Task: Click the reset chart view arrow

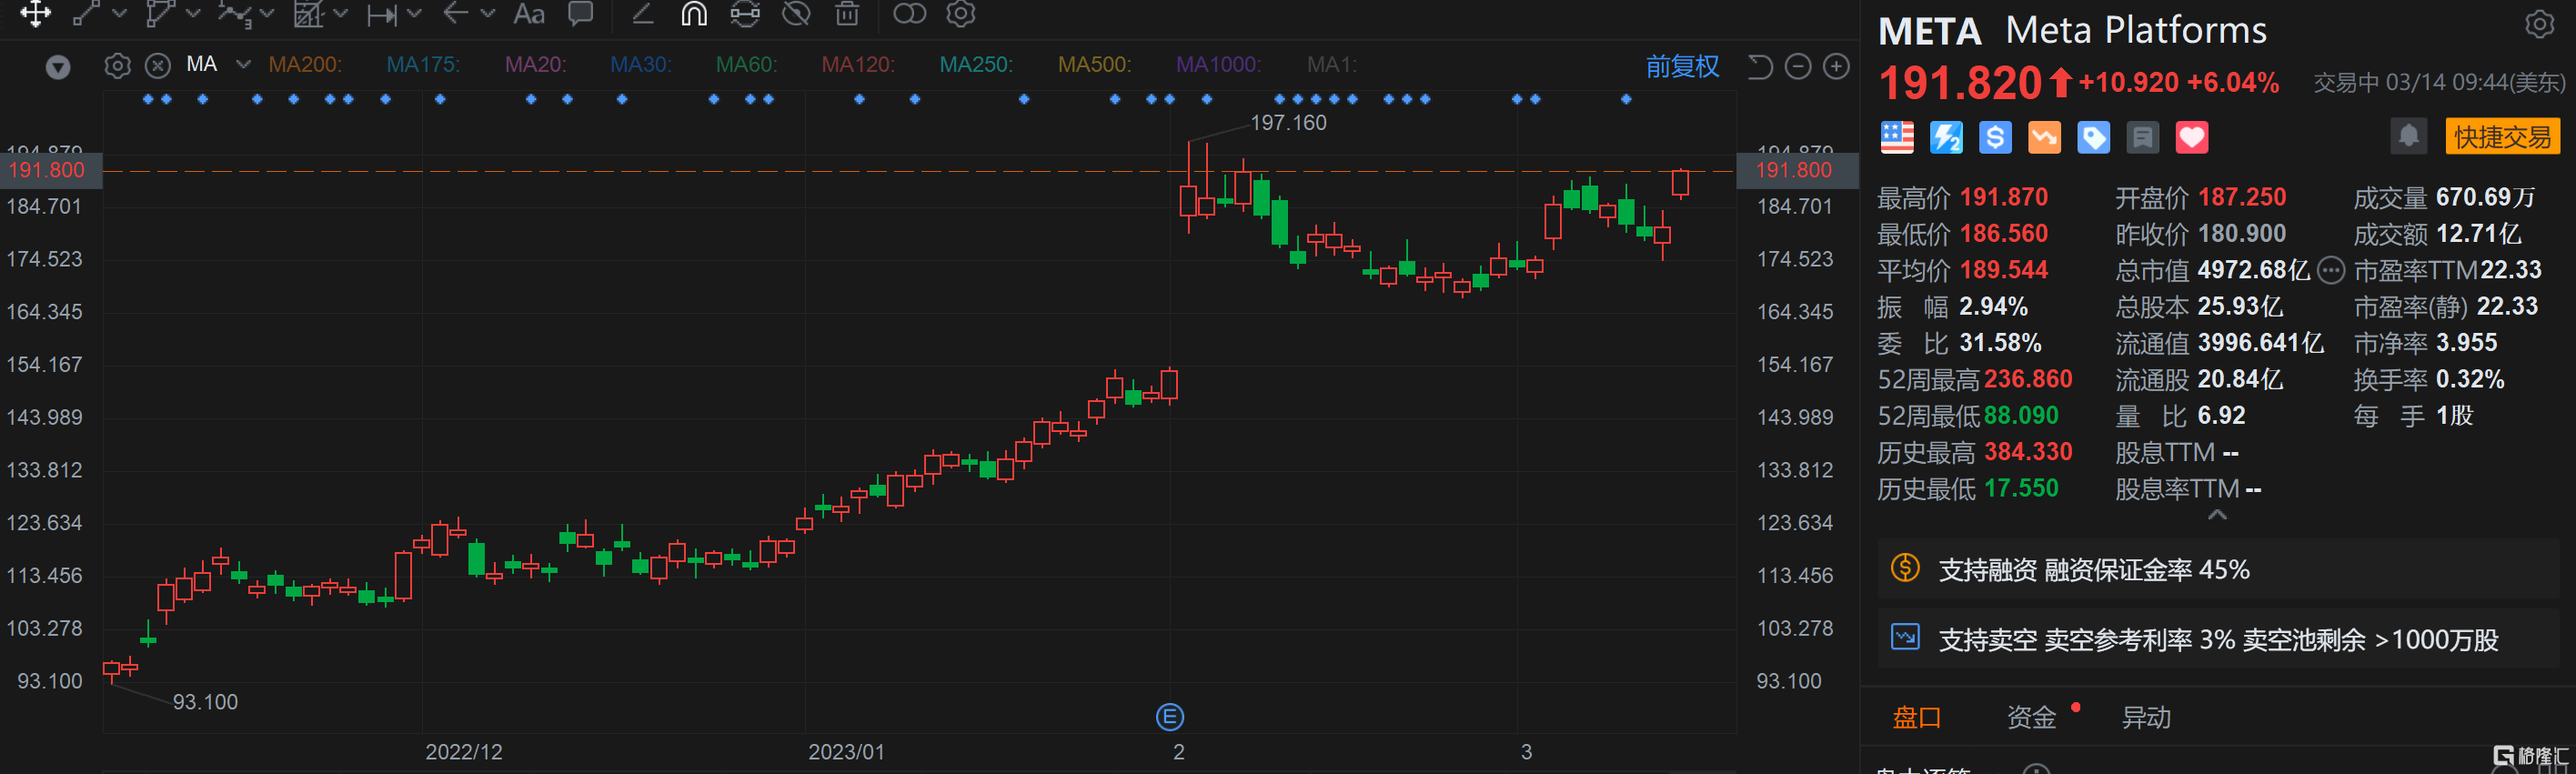Action: tap(1759, 67)
